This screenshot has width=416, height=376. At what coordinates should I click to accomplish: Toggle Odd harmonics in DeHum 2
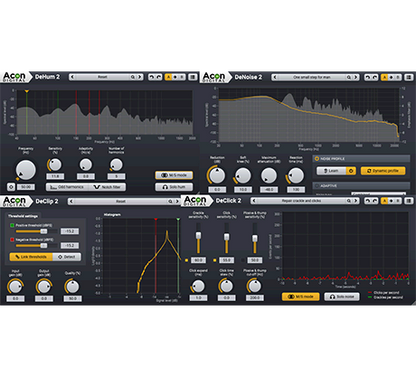(x=67, y=187)
